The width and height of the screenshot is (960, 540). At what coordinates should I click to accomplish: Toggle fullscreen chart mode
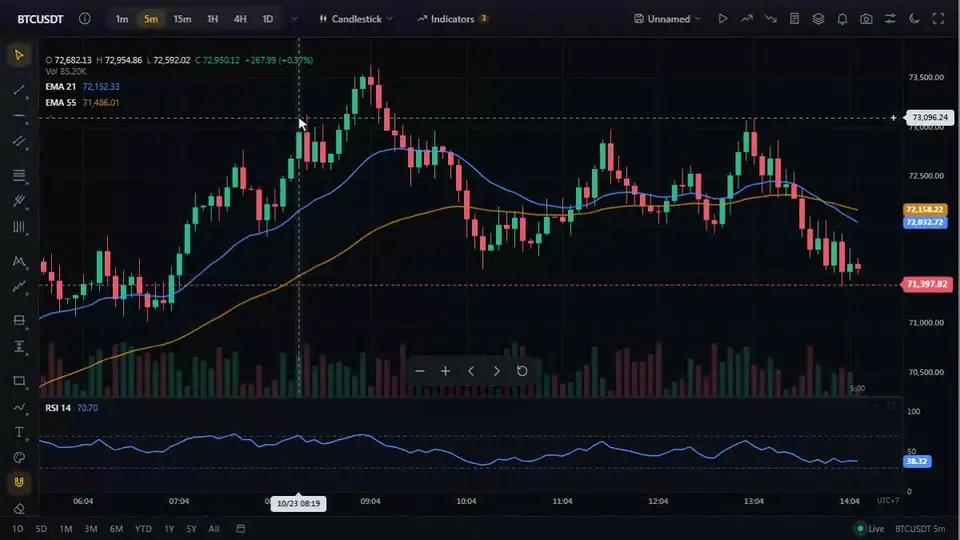pyautogui.click(x=938, y=19)
